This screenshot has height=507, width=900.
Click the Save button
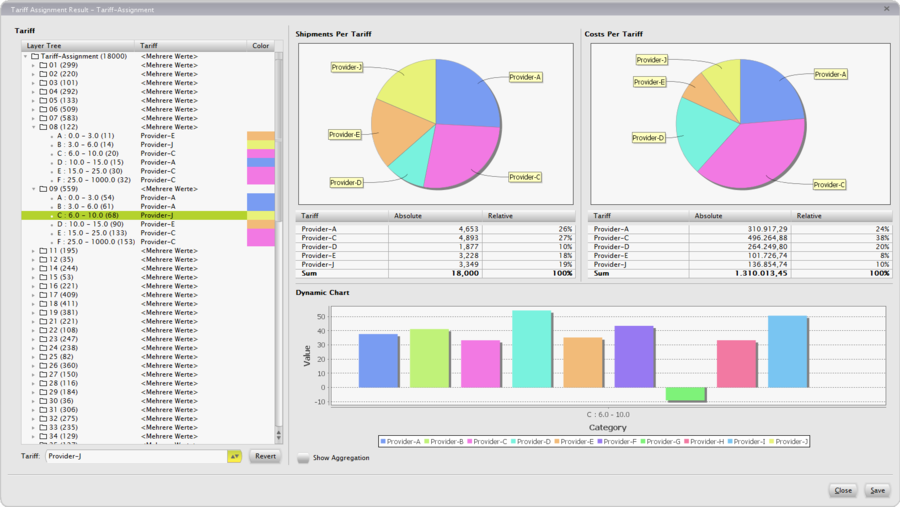[877, 490]
